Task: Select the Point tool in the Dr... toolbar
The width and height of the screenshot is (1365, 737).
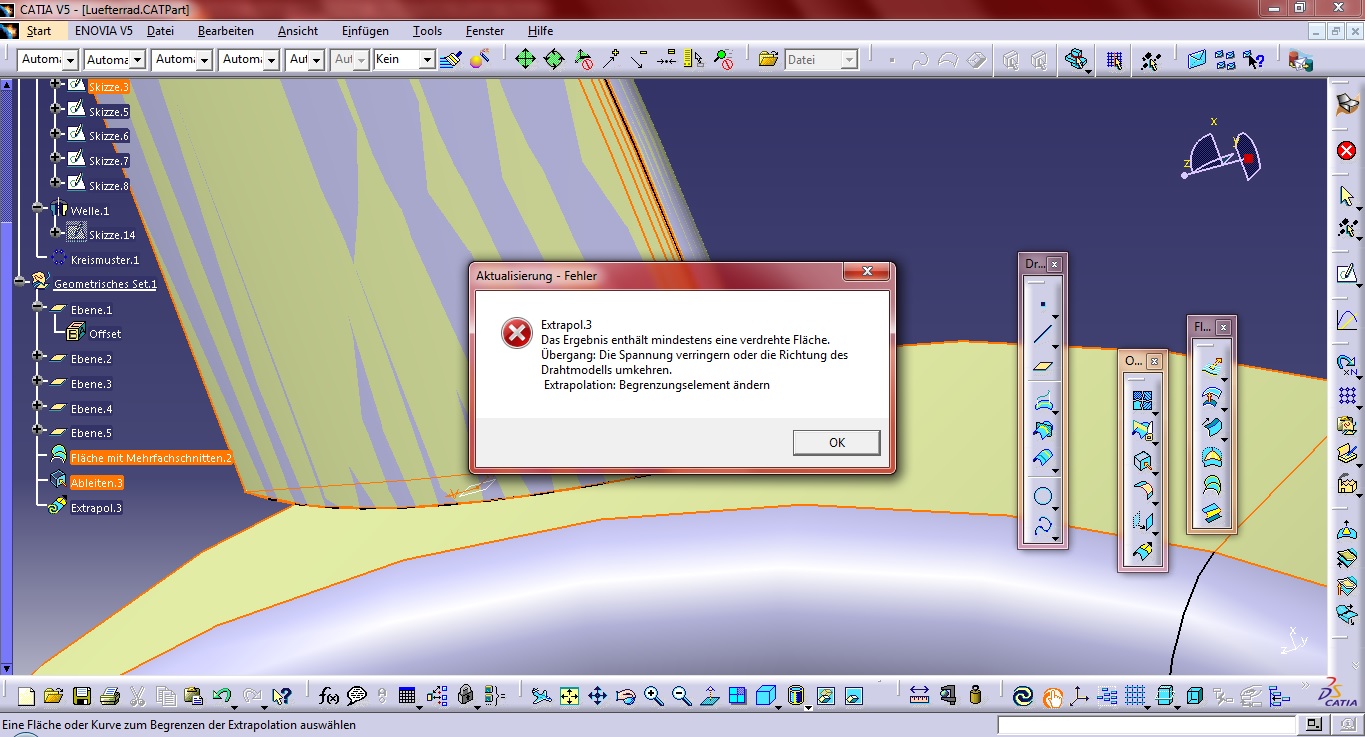Action: pyautogui.click(x=1043, y=303)
